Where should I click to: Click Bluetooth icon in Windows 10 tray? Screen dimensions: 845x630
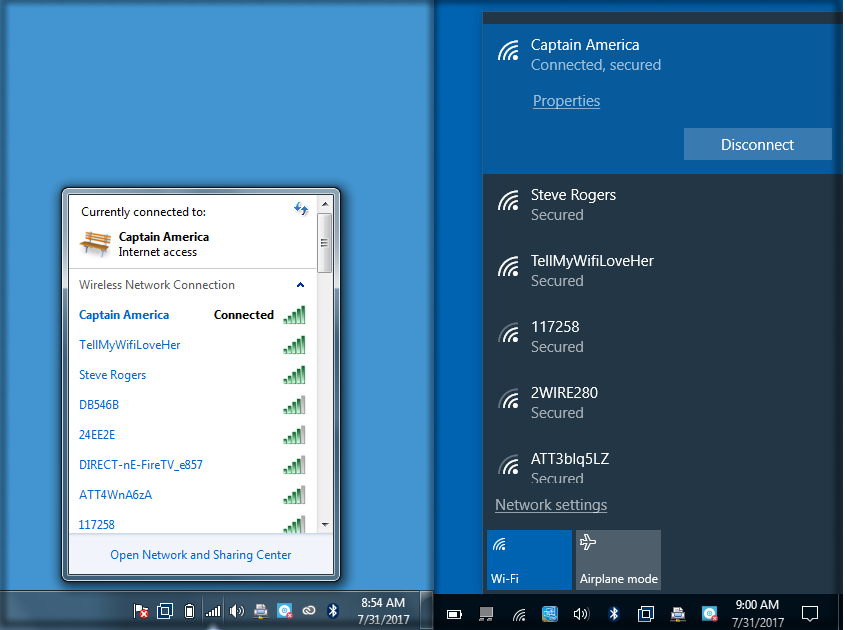click(x=615, y=613)
